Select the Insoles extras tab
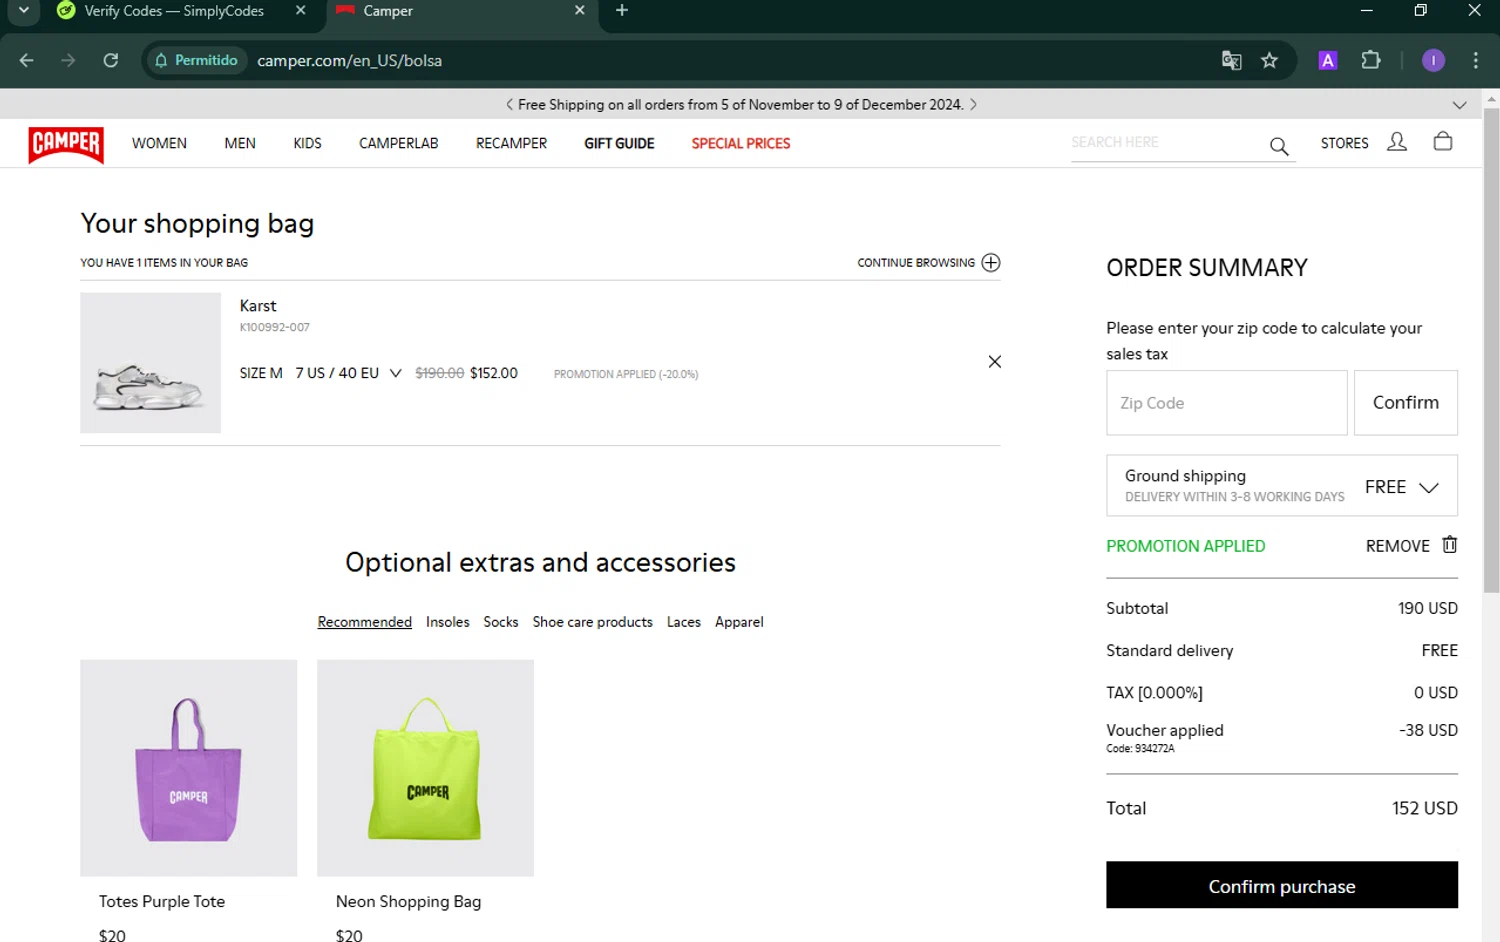Viewport: 1500px width, 942px height. 447,622
